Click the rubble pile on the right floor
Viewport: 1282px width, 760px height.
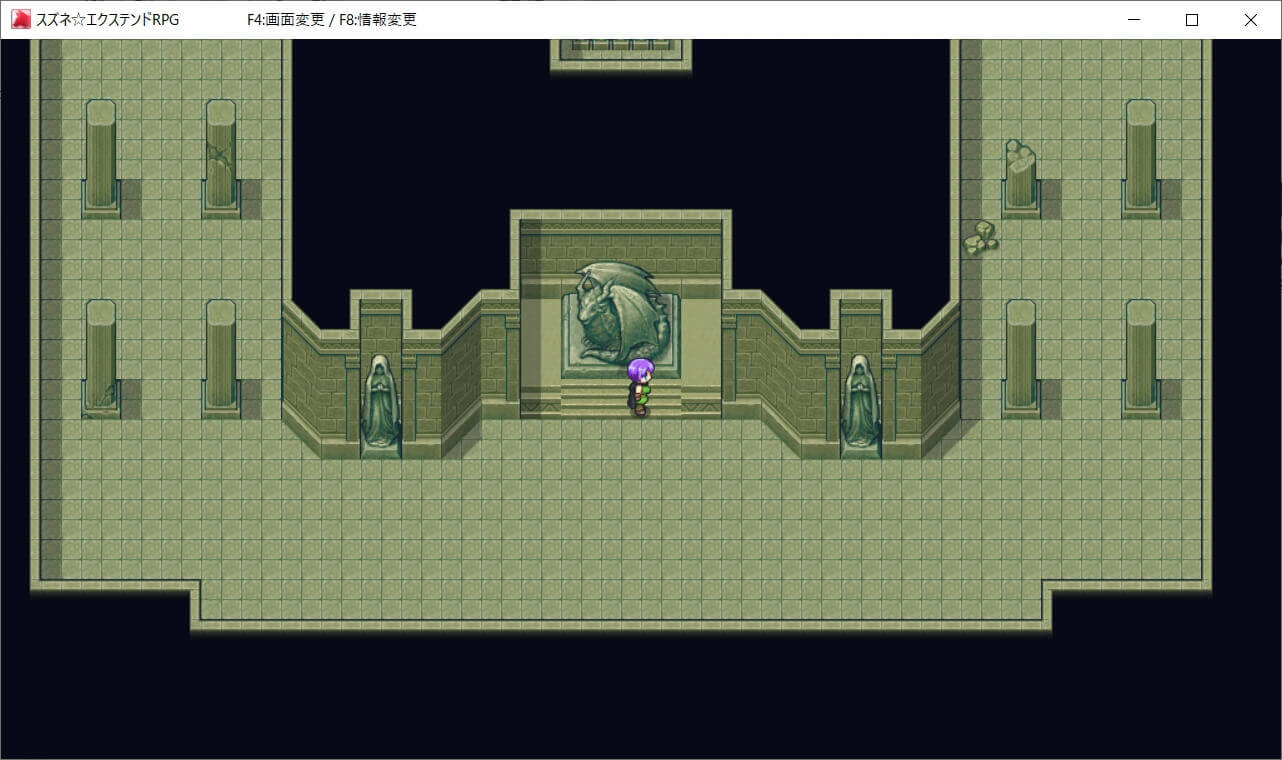coord(981,238)
